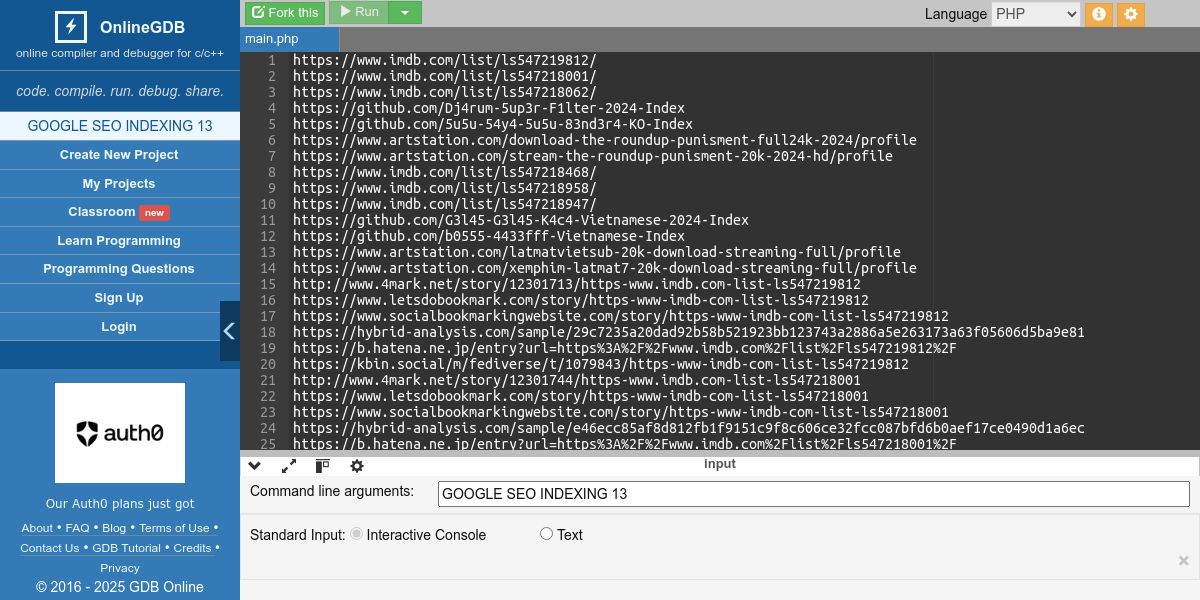Open the Run button's dropdown arrow
The image size is (1200, 600).
404,12
